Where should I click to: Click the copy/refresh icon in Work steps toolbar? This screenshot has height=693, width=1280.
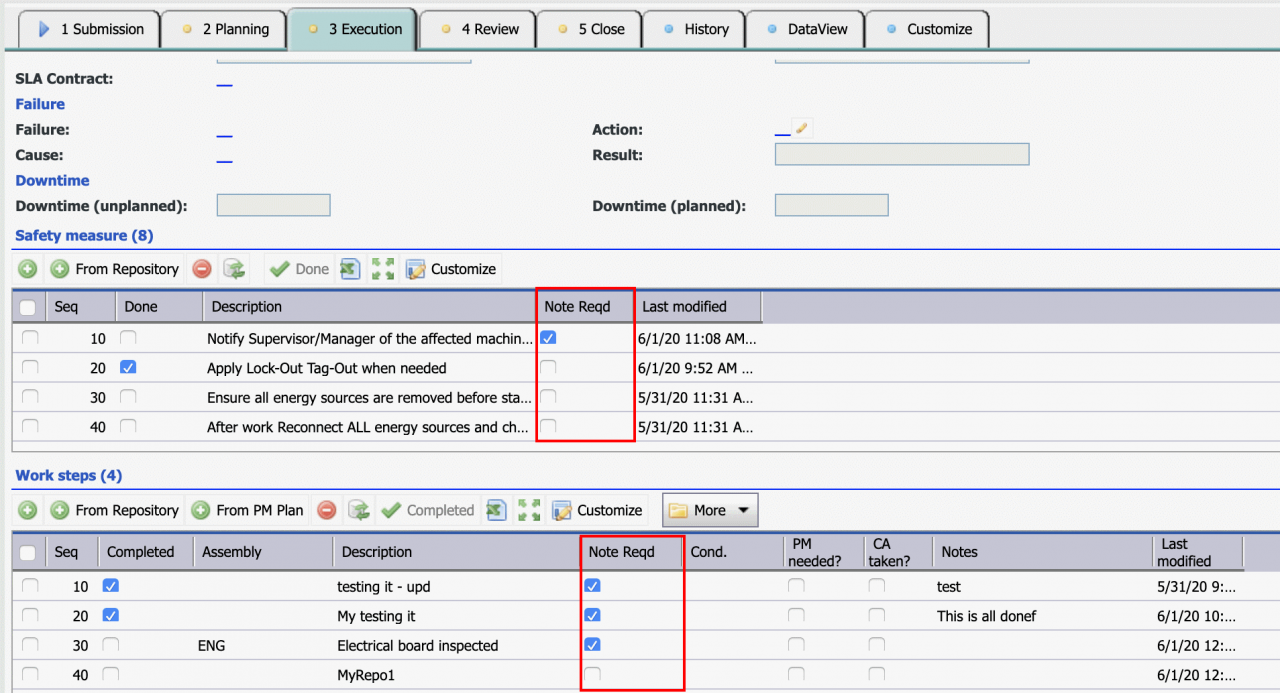(359, 510)
